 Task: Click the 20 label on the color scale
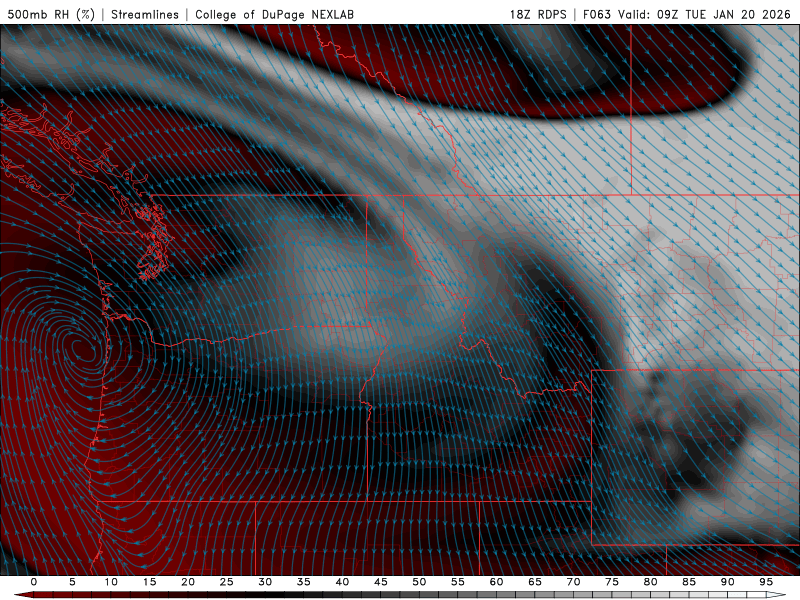pyautogui.click(x=188, y=582)
